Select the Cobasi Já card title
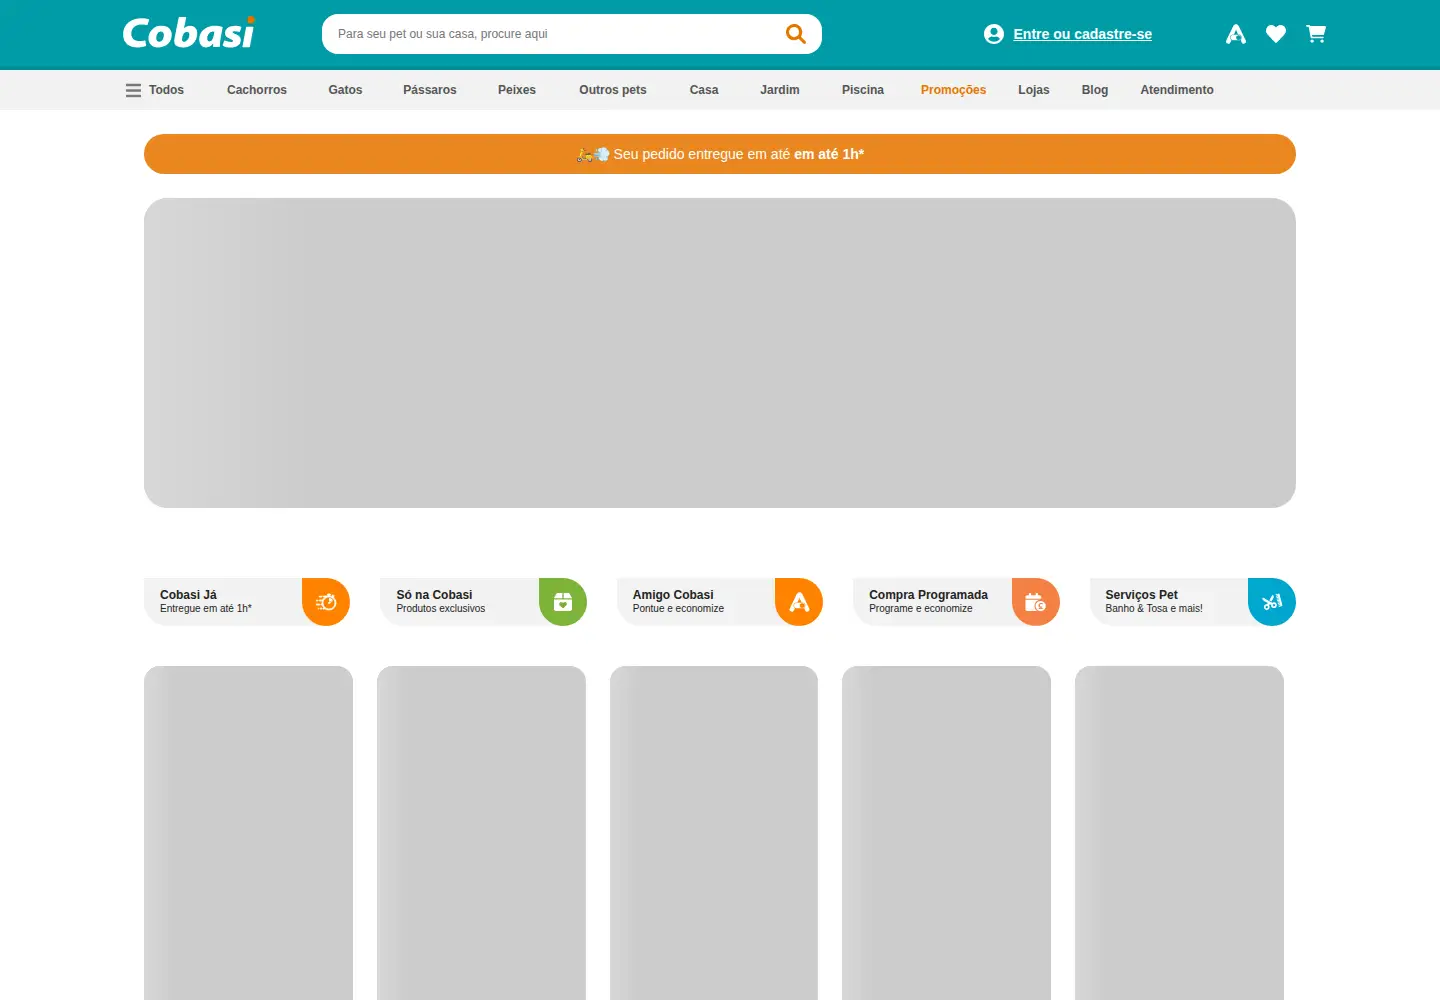The height and width of the screenshot is (1000, 1440). [188, 595]
